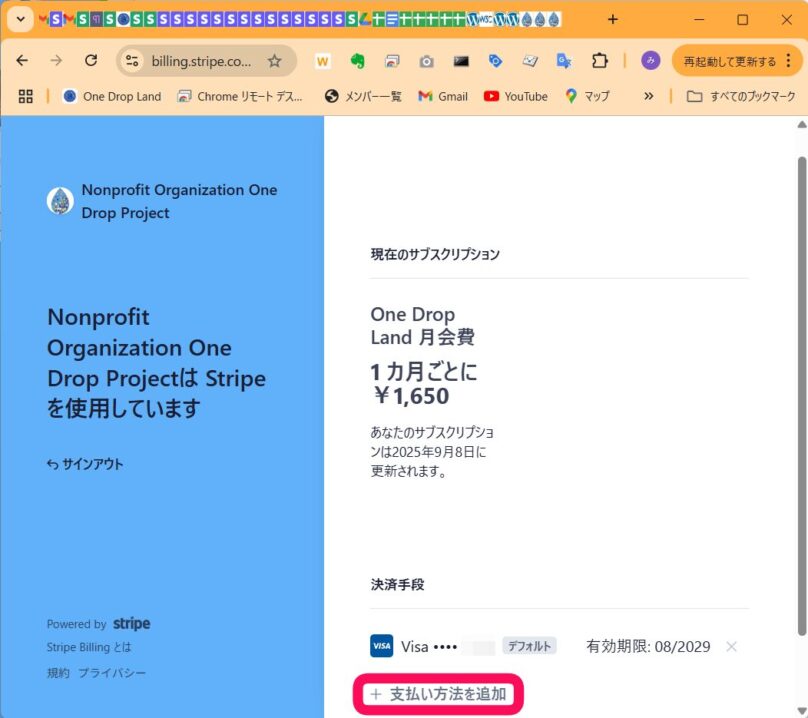808x718 pixels.
Task: Click the One Drop Project logo image
Action: click(x=60, y=201)
